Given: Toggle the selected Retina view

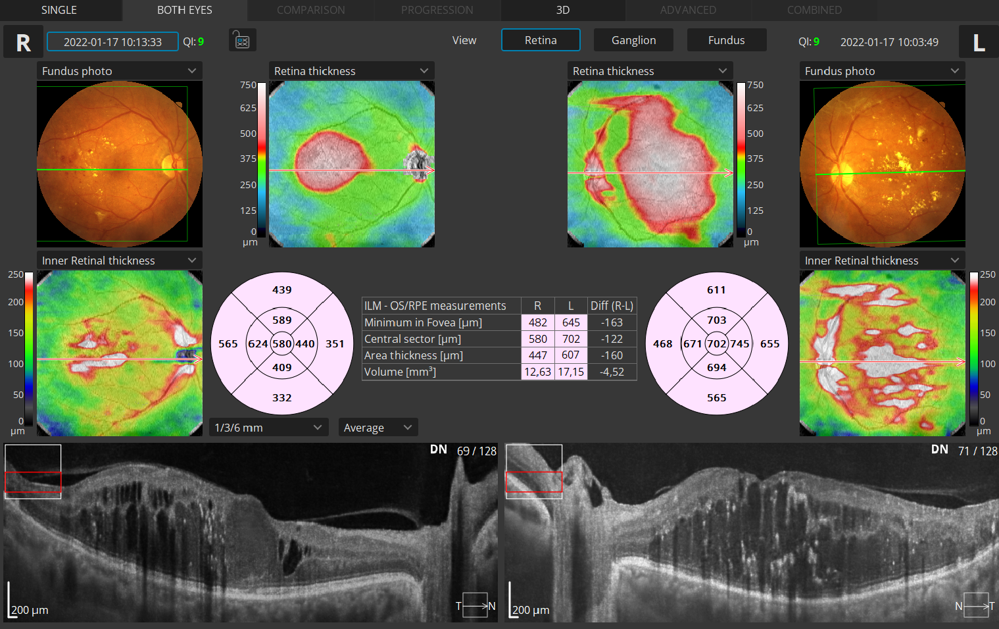Looking at the screenshot, I should [x=540, y=41].
